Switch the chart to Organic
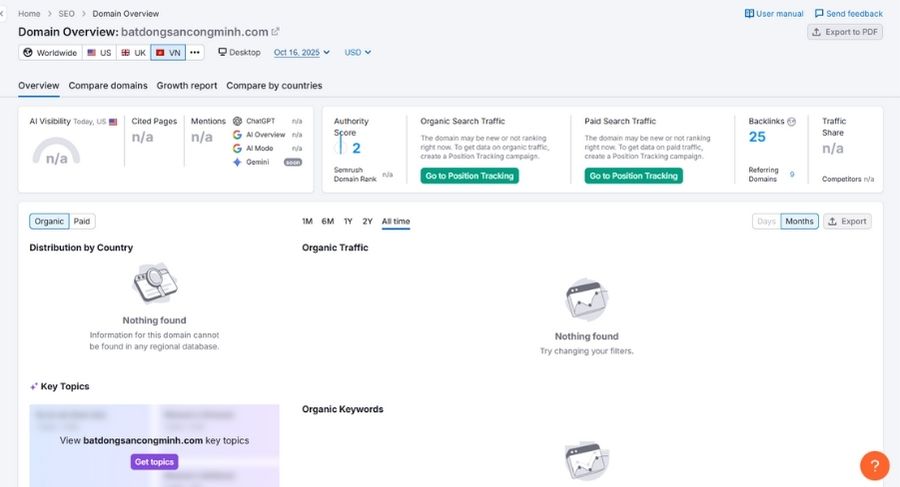900x487 pixels. 49,221
